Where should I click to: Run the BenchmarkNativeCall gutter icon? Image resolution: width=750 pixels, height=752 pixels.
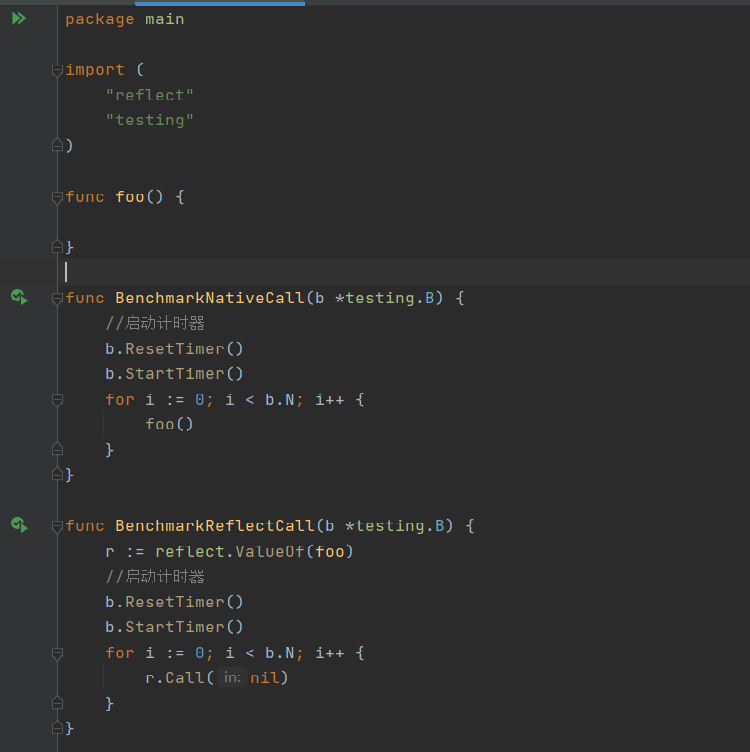coord(19,297)
